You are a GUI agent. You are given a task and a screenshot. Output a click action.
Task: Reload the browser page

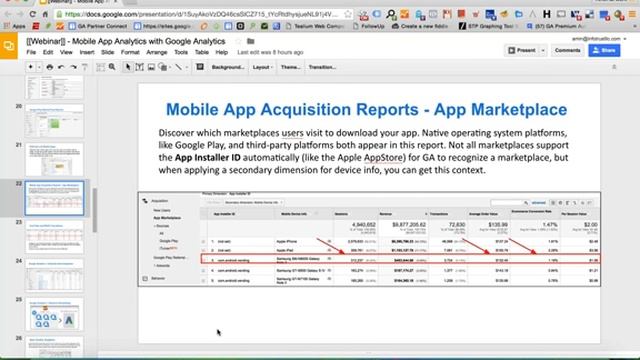pos(32,14)
